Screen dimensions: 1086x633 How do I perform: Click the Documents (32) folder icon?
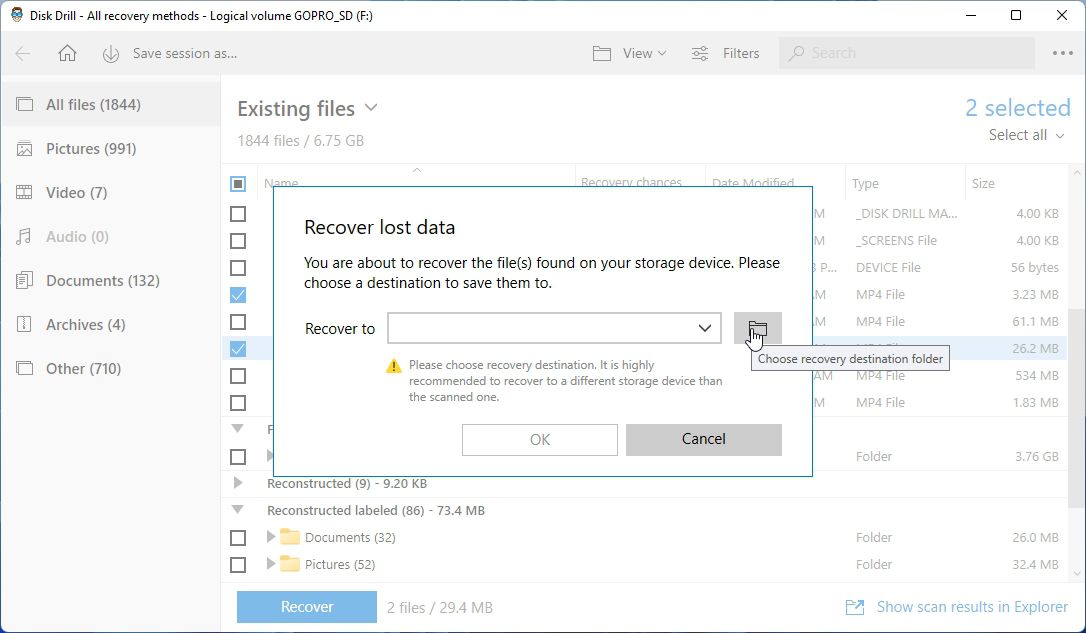point(290,537)
